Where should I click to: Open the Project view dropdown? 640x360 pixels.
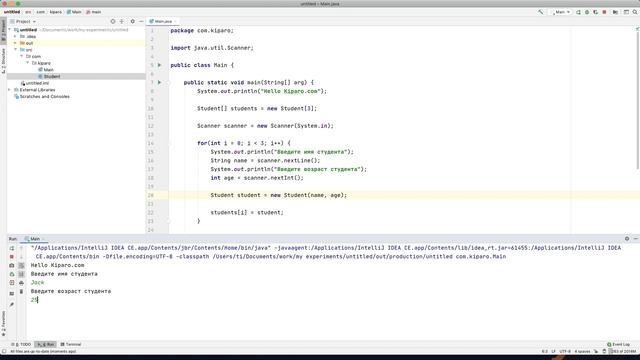click(23, 21)
